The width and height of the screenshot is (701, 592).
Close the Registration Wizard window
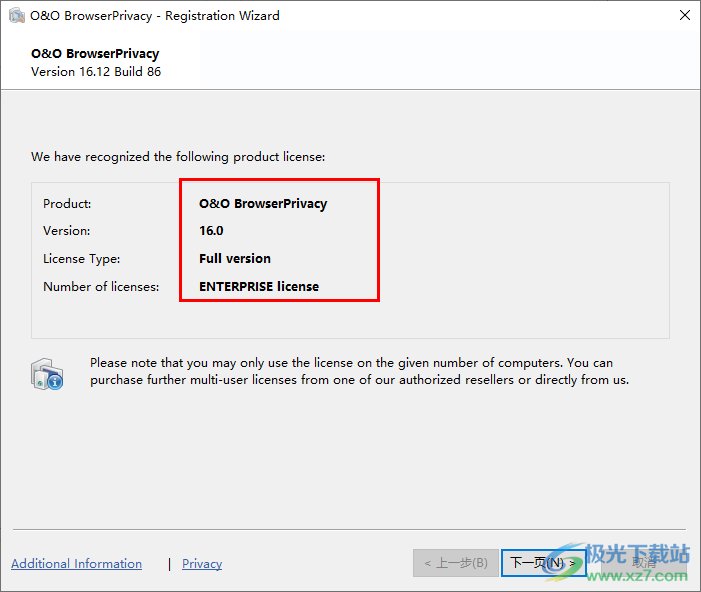[x=684, y=15]
